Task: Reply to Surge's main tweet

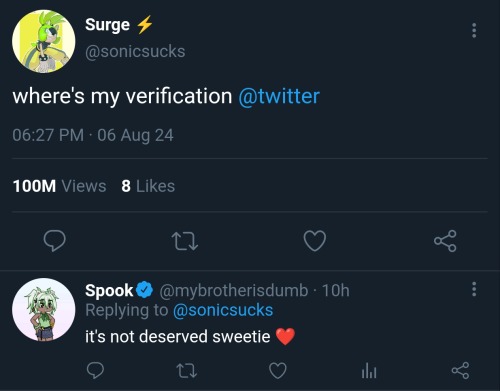Action: coord(55,241)
